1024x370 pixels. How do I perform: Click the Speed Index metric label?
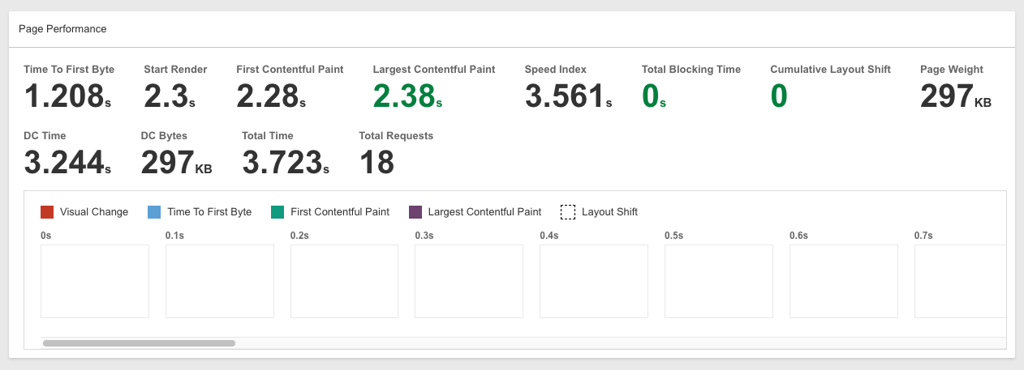pyautogui.click(x=556, y=69)
